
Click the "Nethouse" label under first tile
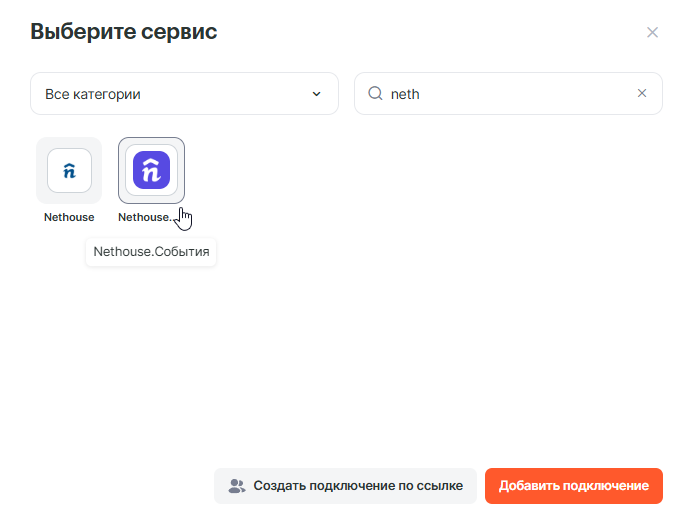point(69,217)
